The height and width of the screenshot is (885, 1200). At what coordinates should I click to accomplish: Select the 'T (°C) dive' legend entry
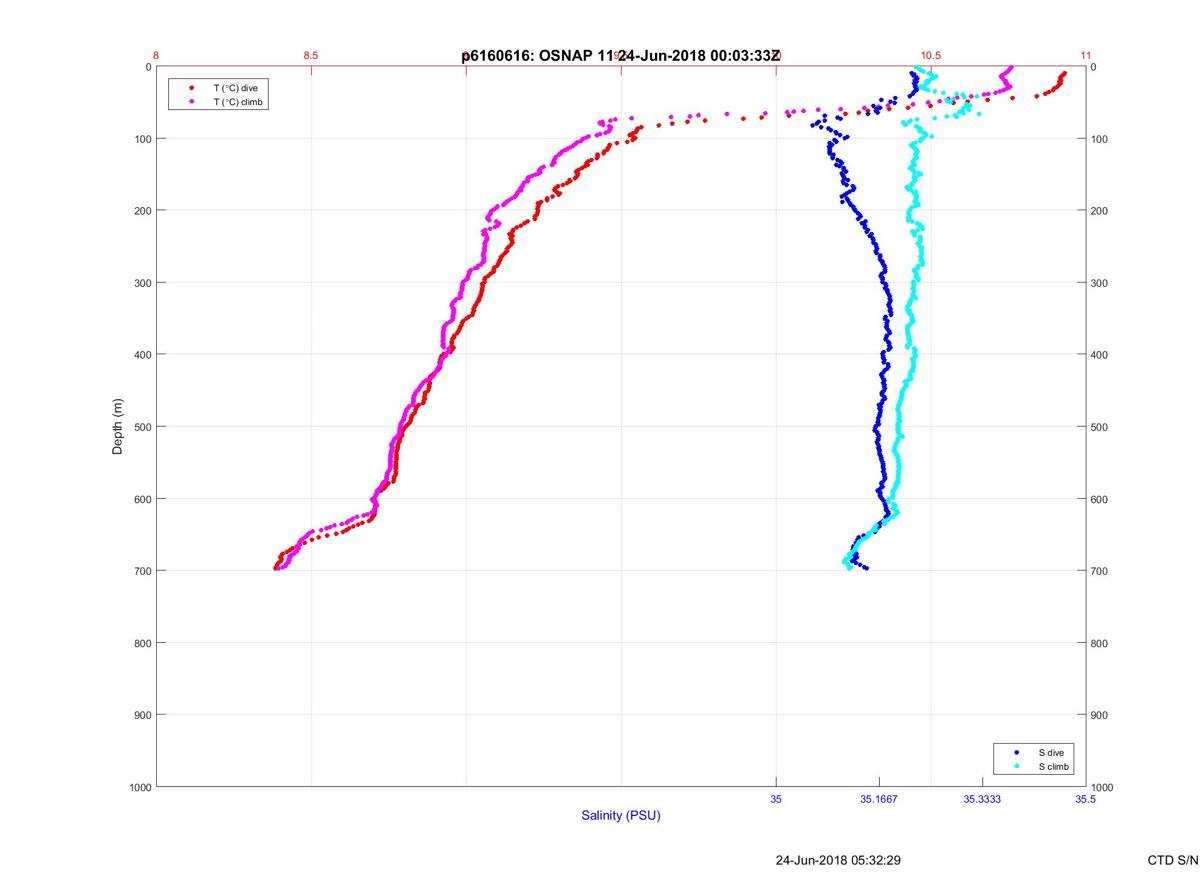coord(235,88)
